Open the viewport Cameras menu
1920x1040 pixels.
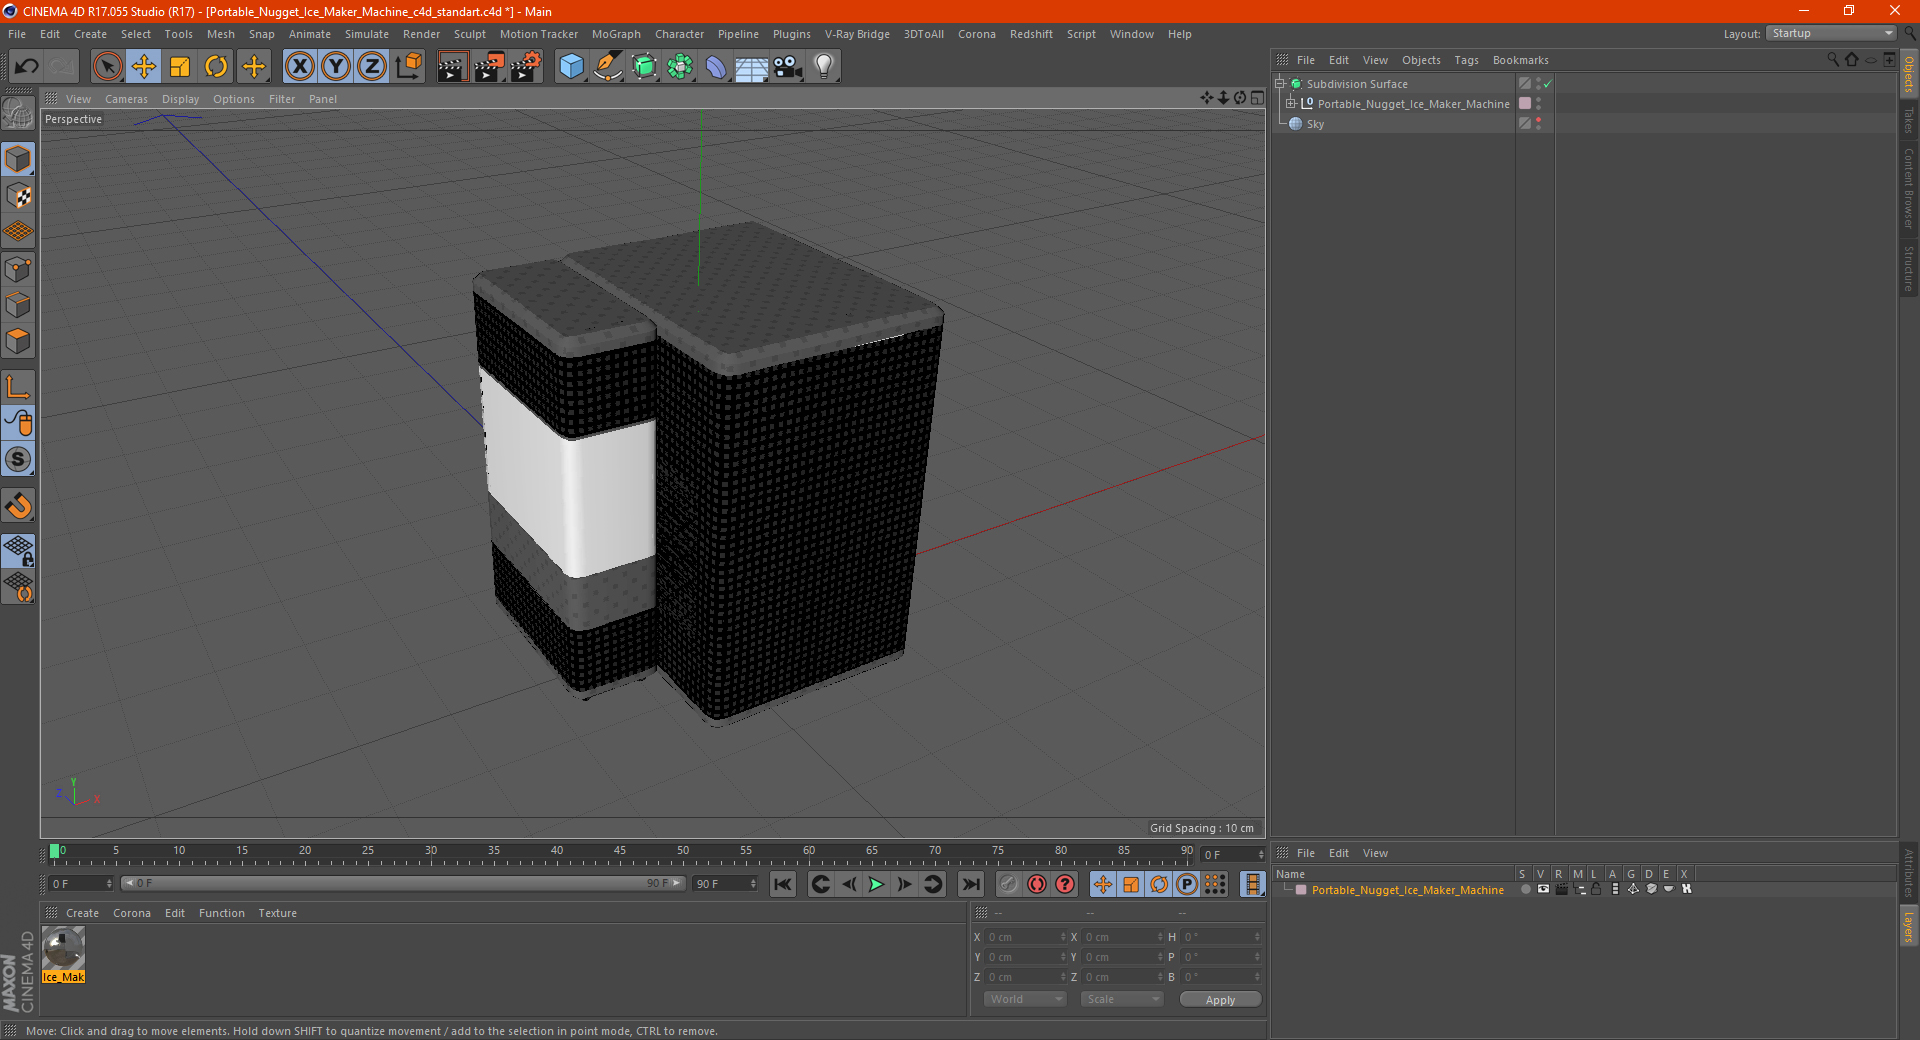coord(126,99)
